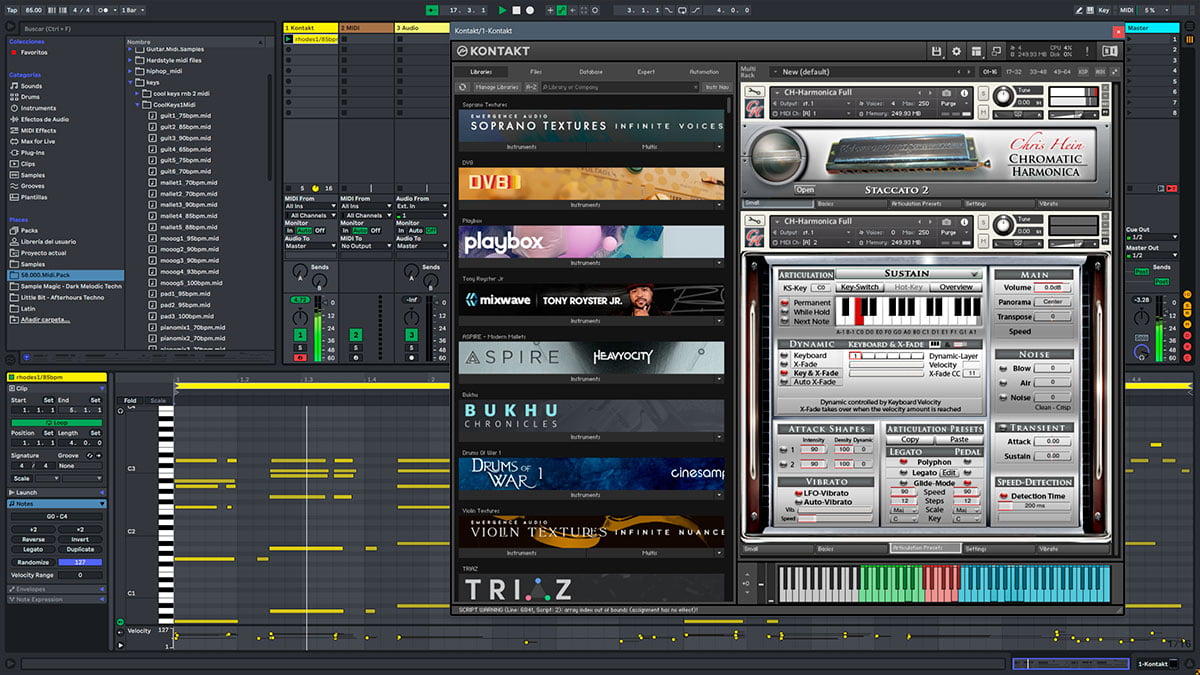1200x675 pixels.
Task: Click Reverse in clip Notes panel
Action: [33, 539]
